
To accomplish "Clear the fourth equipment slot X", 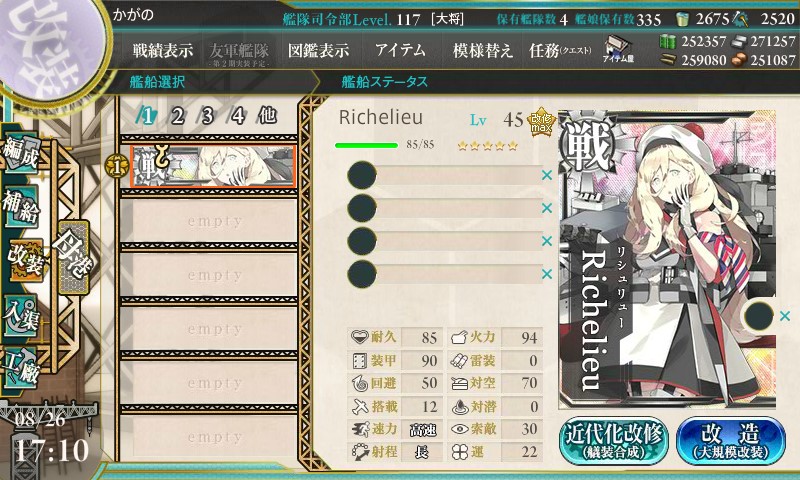I will pyautogui.click(x=547, y=274).
